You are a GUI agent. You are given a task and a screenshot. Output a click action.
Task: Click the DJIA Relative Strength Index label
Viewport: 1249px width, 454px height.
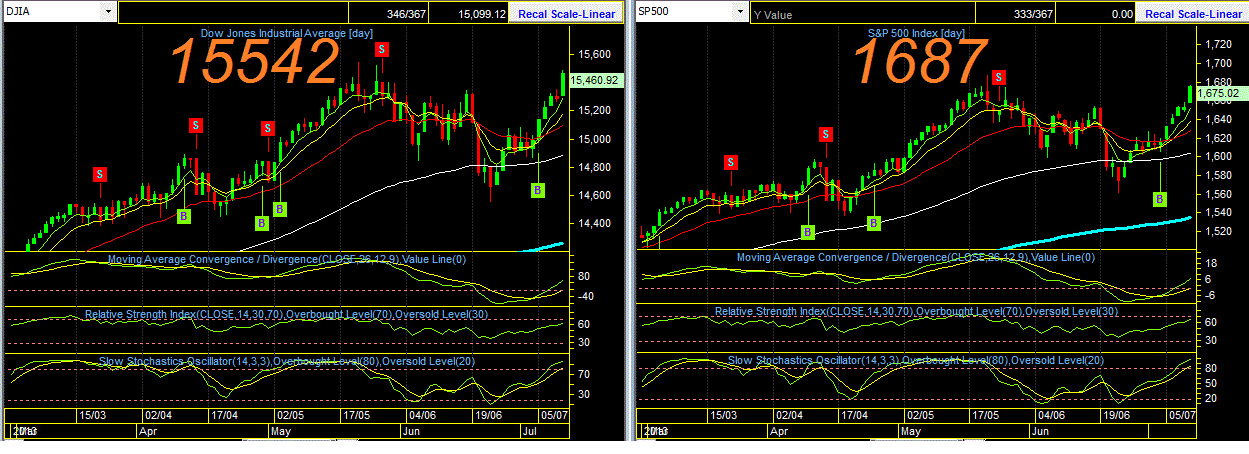point(288,313)
